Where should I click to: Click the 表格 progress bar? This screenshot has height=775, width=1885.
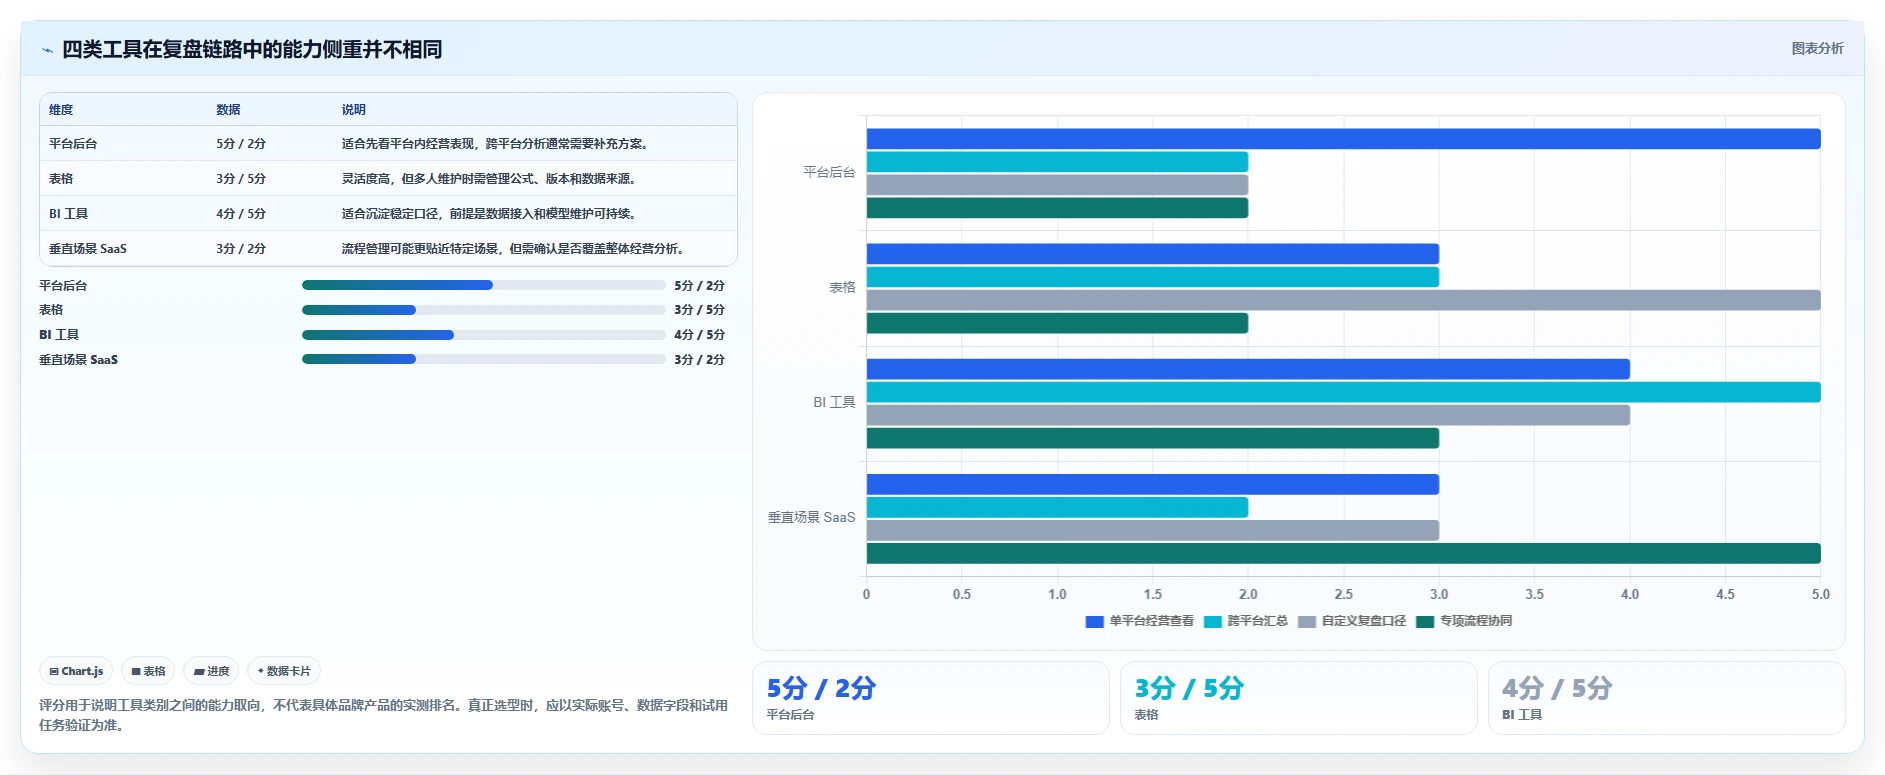coord(483,310)
